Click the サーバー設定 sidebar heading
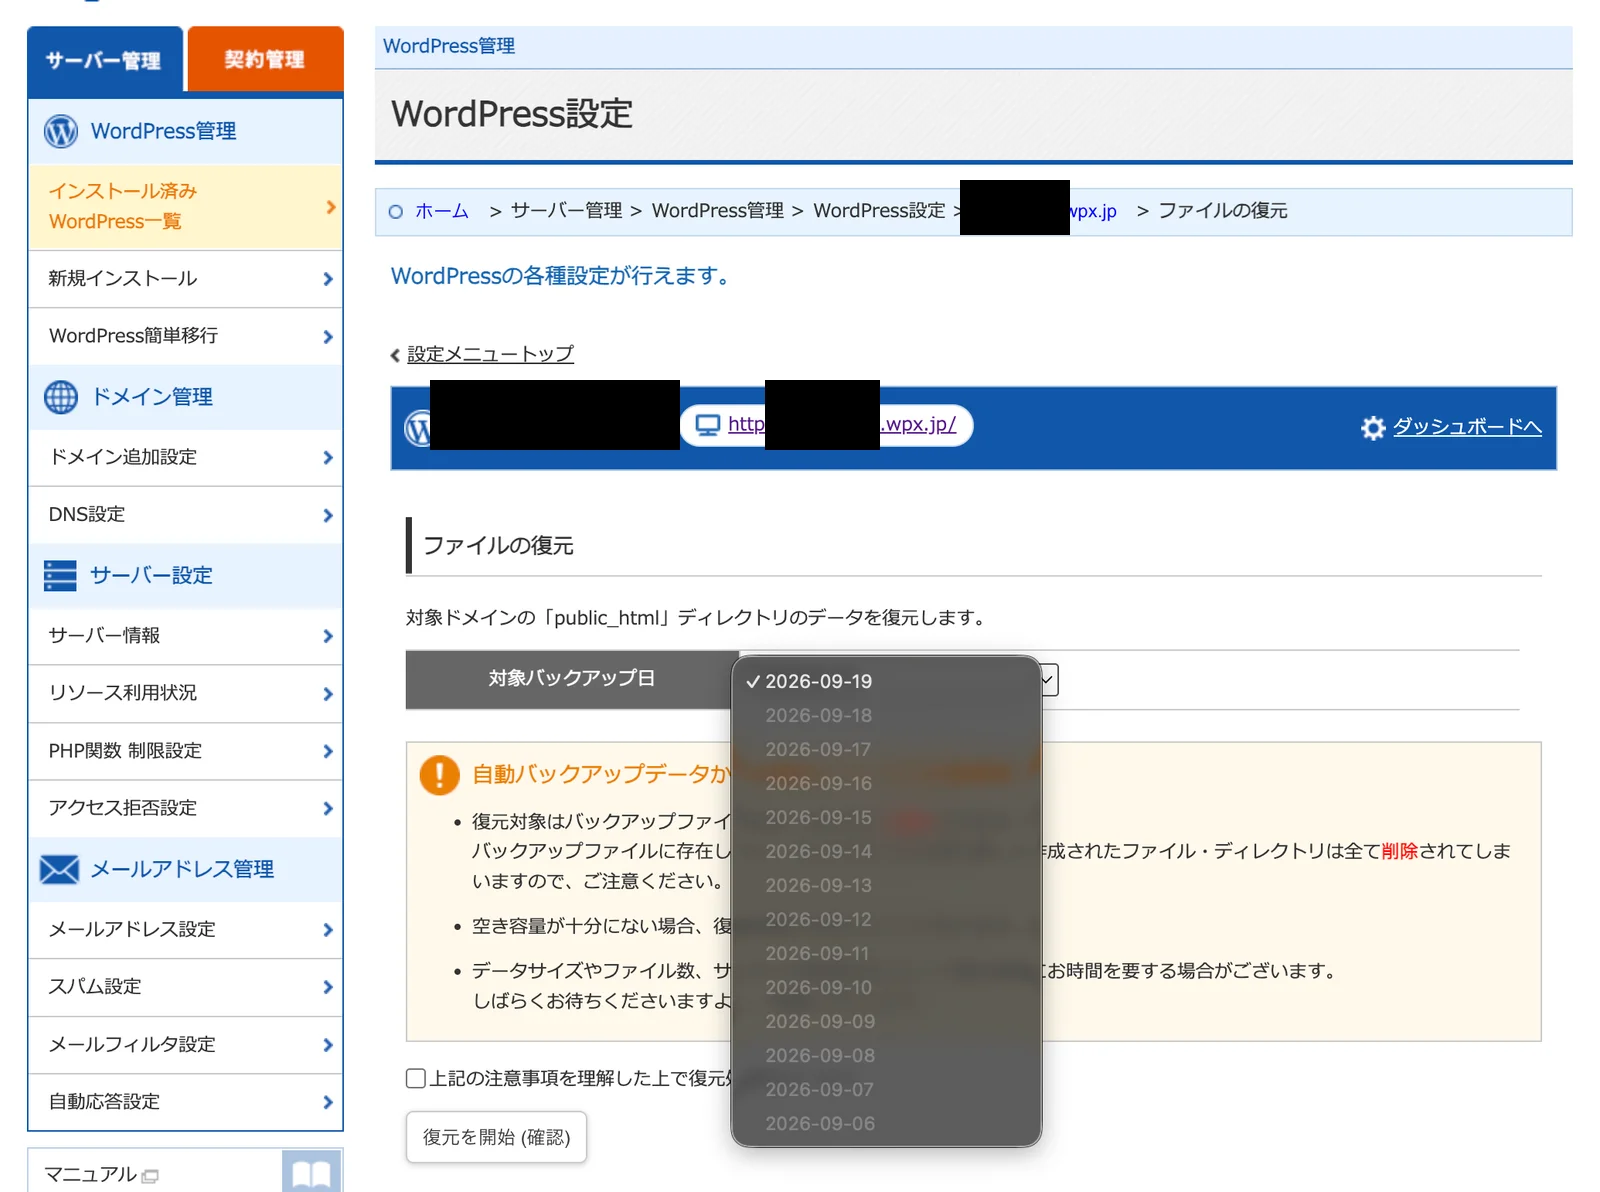Screen dimensions: 1600x1192 [151, 575]
